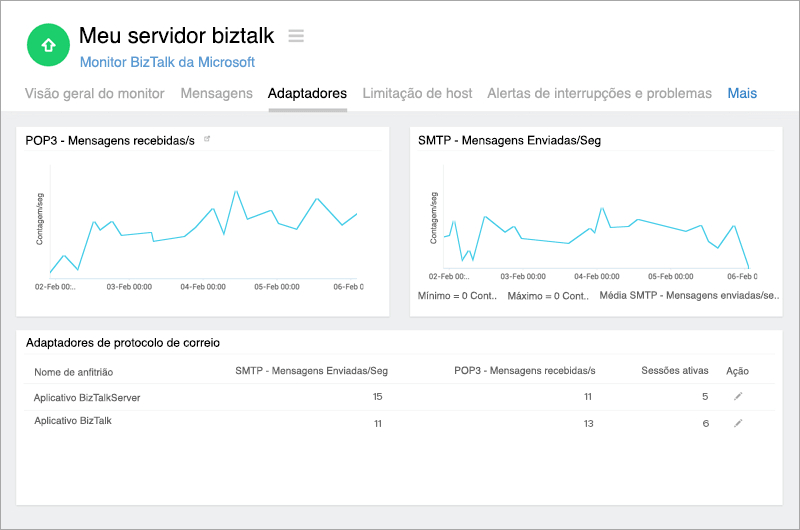The image size is (800, 530).
Task: Select Aplicativo BizTalkServer host name
Action: coord(87,397)
